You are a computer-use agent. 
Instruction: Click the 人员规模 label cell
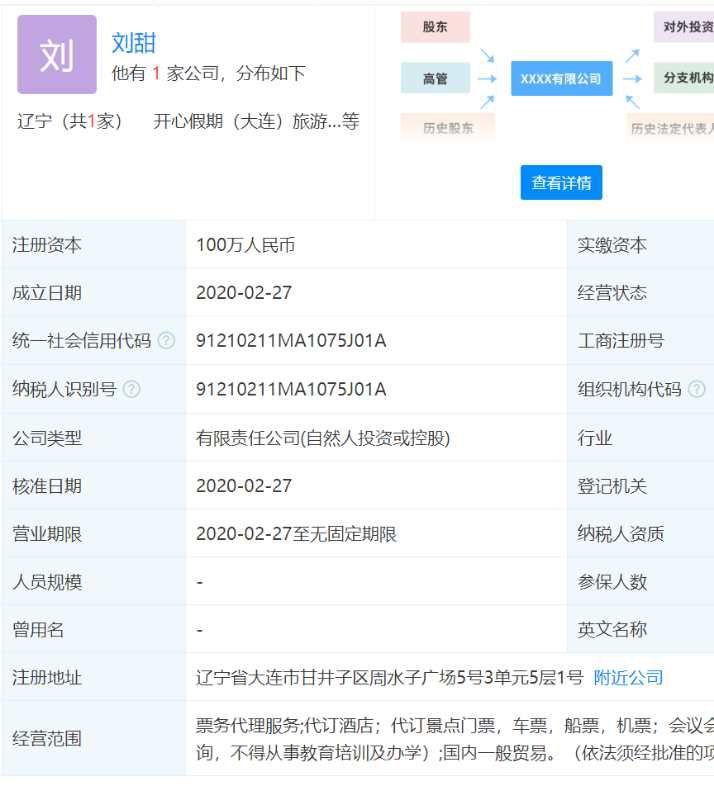(94, 582)
